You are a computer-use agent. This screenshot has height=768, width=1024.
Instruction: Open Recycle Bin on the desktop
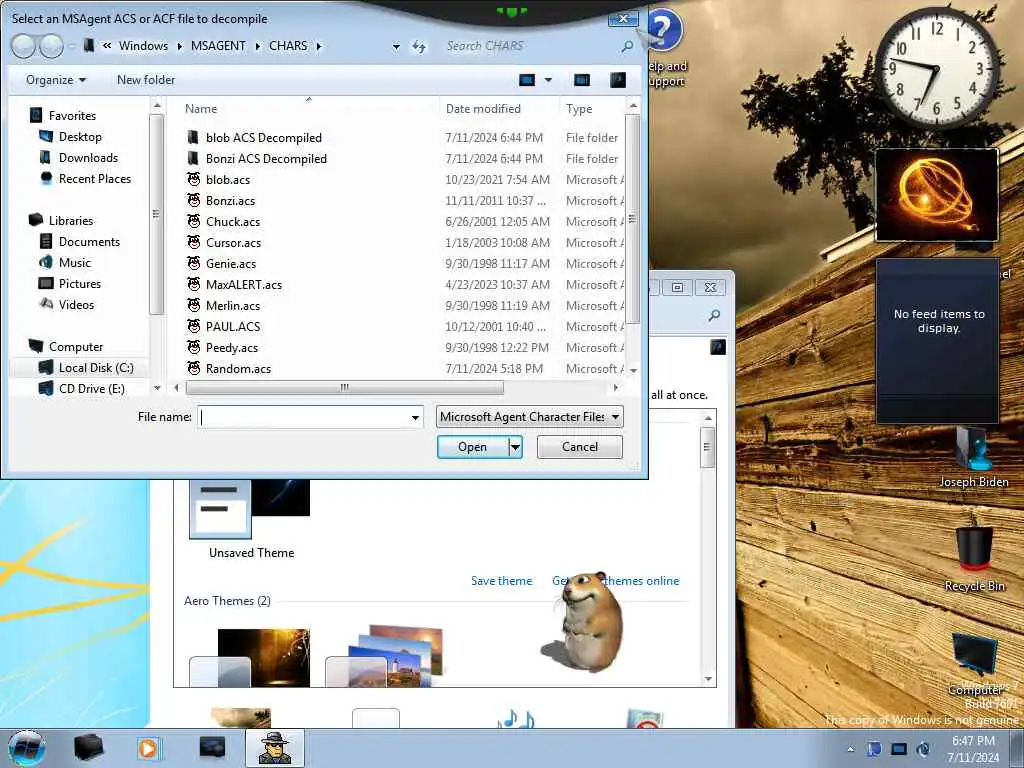pos(974,551)
